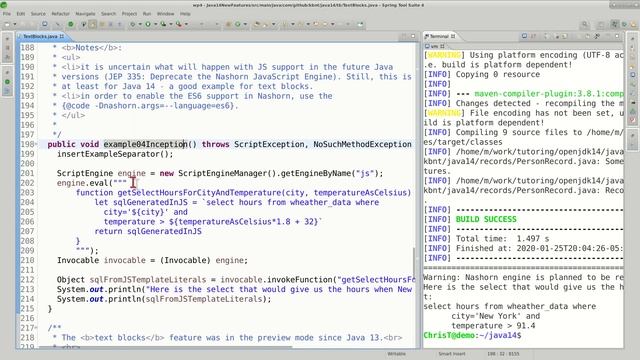
Task: Open the Project menu
Action: pyautogui.click(x=129, y=13)
